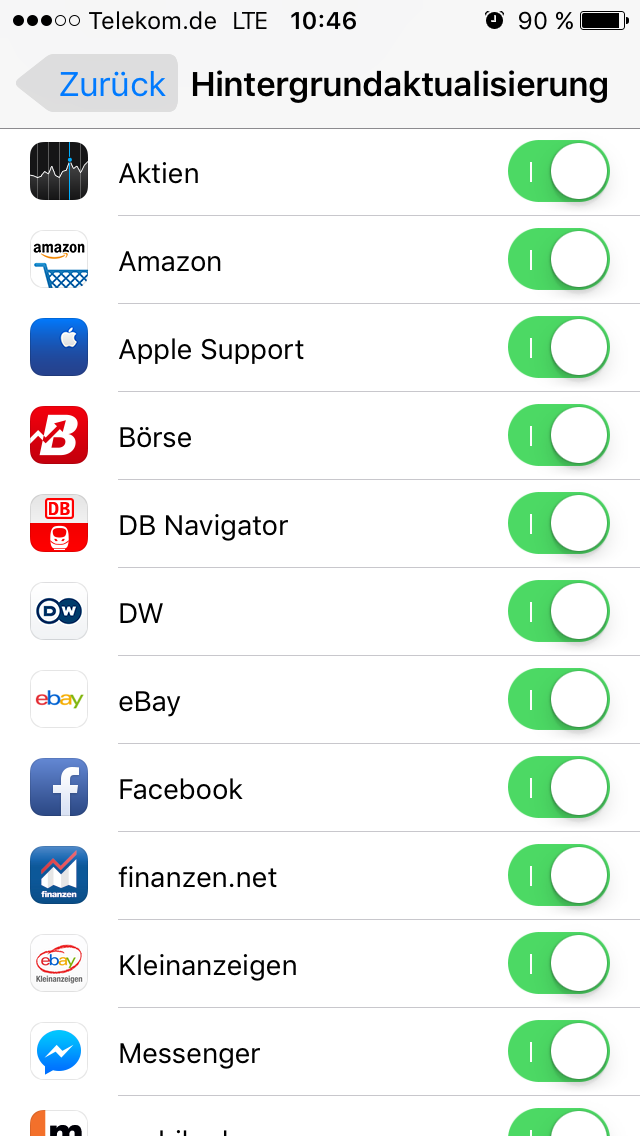Disable background refresh for Amazon
Screen dimensions: 640x1136
click(559, 260)
